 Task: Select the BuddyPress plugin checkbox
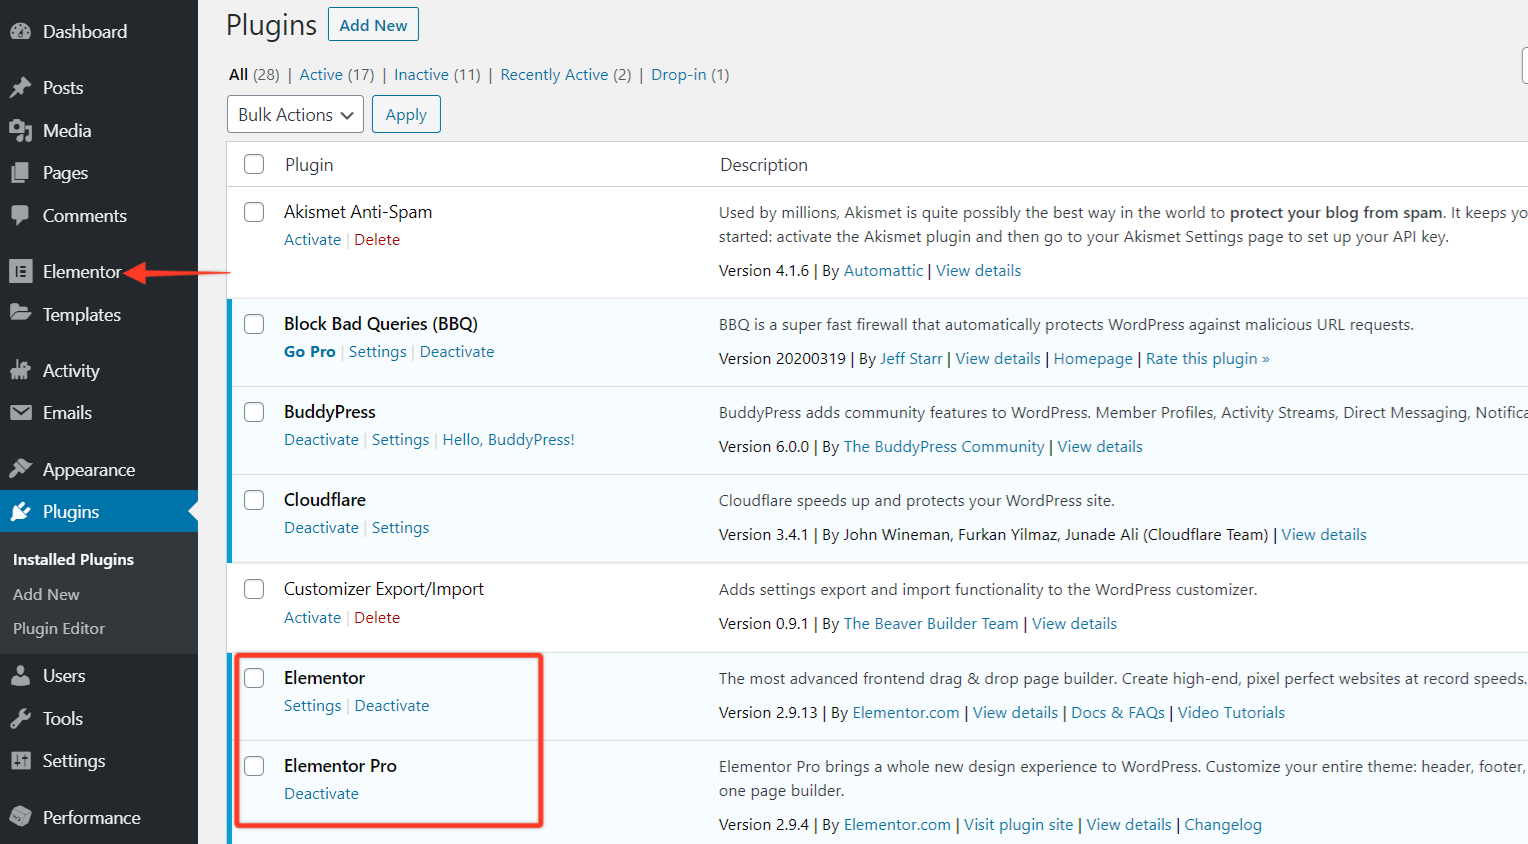254,412
